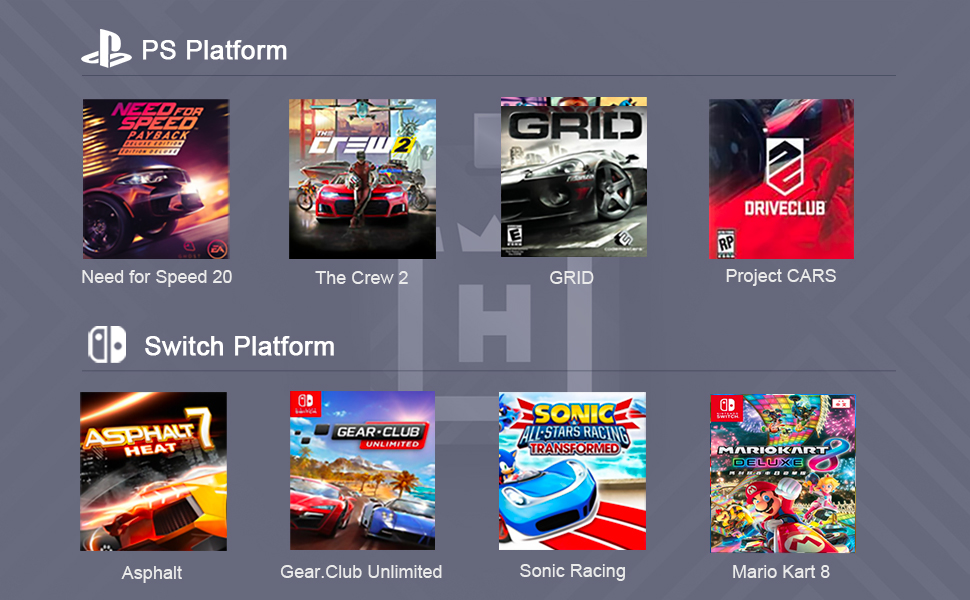The width and height of the screenshot is (970, 600).
Task: Click the Mario Kart 8 label
Action: click(x=781, y=572)
